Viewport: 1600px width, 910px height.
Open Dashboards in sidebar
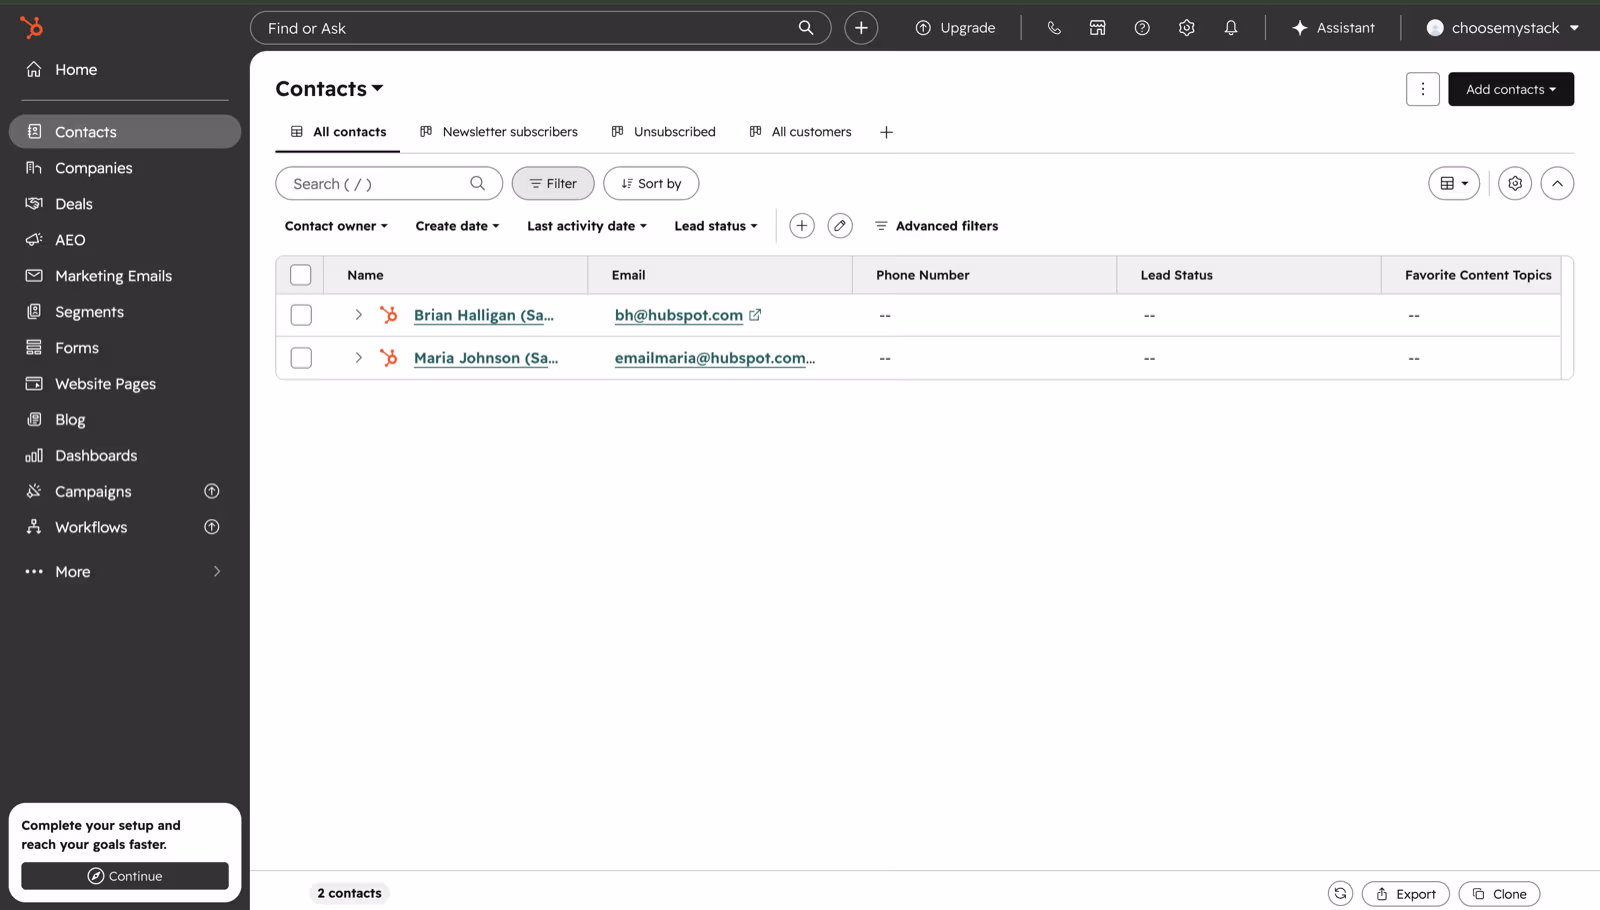coord(125,456)
